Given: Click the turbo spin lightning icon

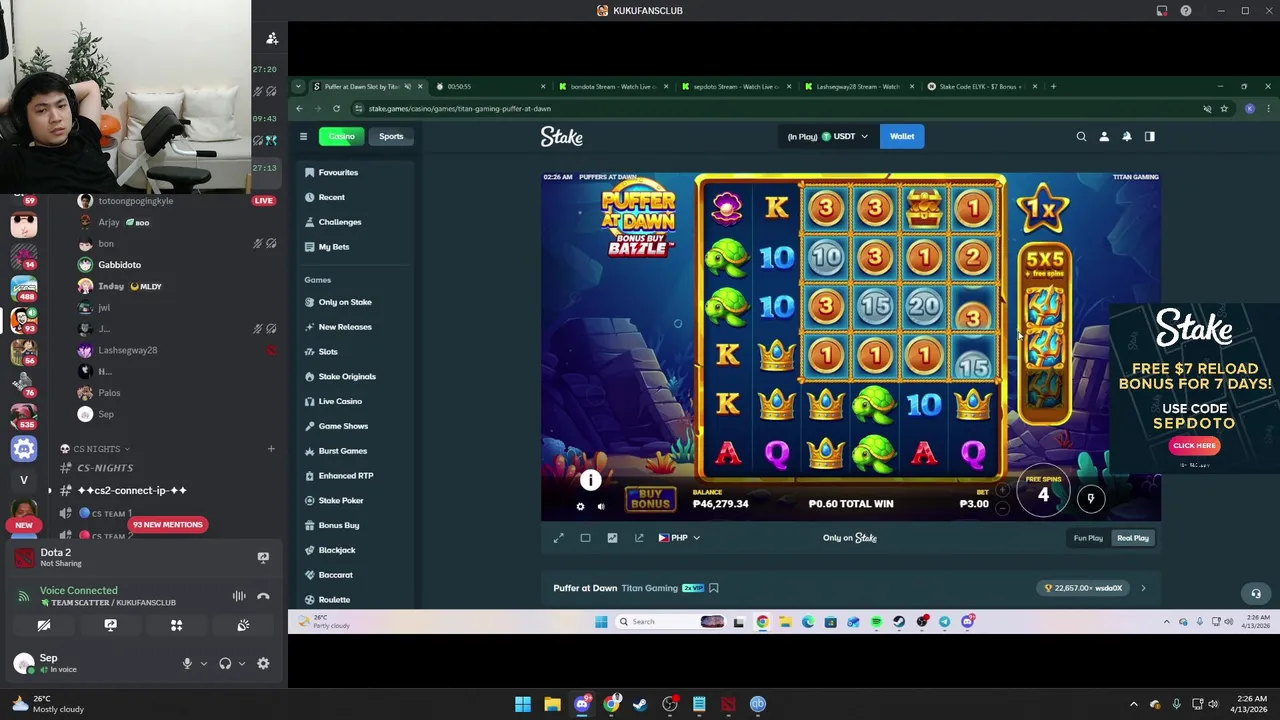Looking at the screenshot, I should (x=1091, y=497).
